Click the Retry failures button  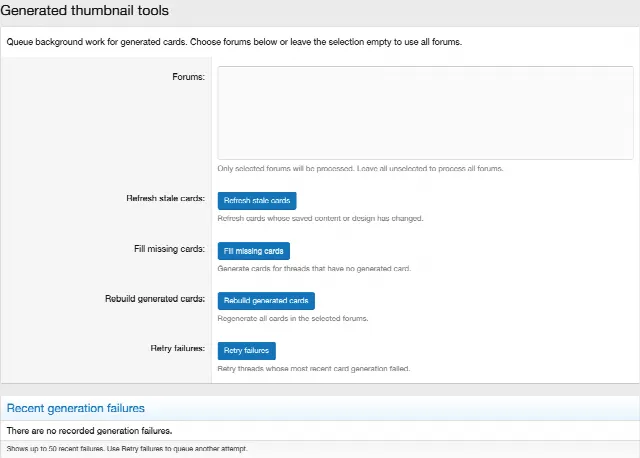[247, 351]
